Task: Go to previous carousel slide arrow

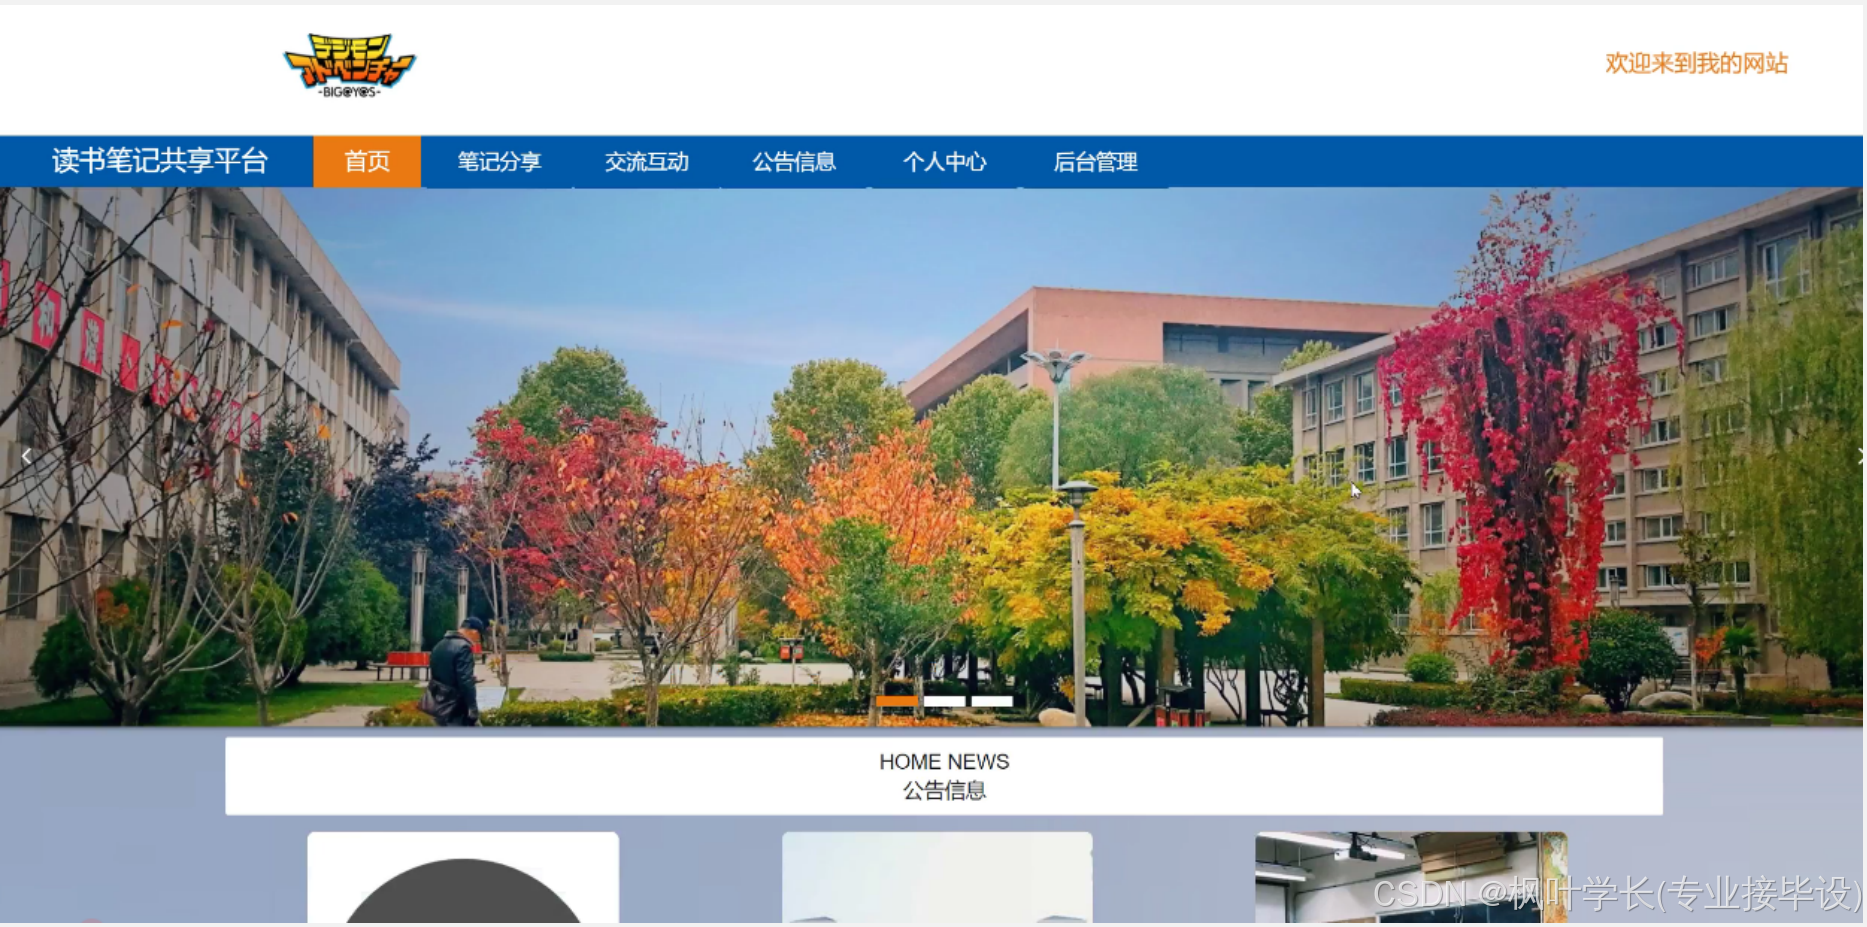Action: point(26,456)
